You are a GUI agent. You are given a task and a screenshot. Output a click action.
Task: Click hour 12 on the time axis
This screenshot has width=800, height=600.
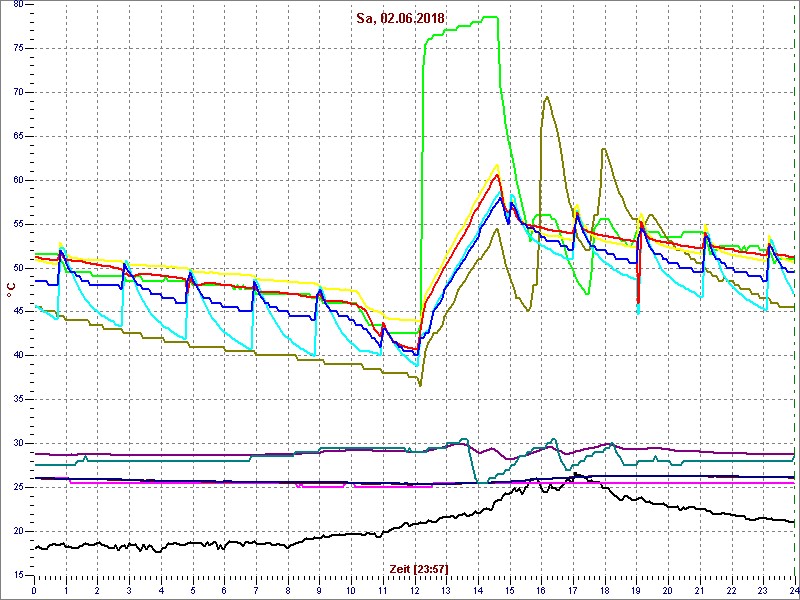(x=414, y=590)
